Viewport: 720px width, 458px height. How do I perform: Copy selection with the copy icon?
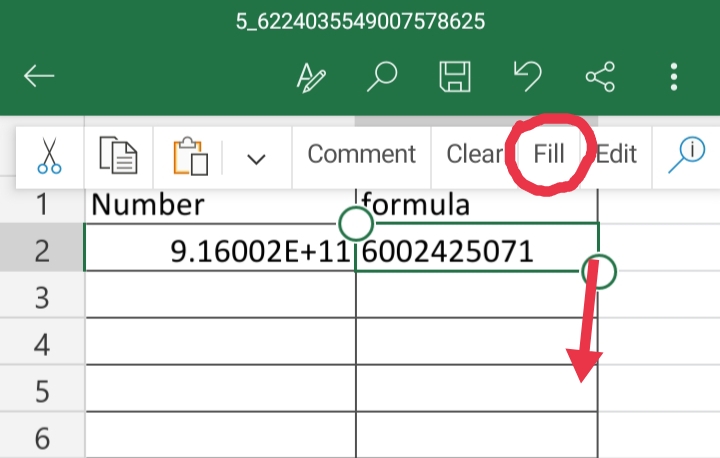tap(118, 155)
